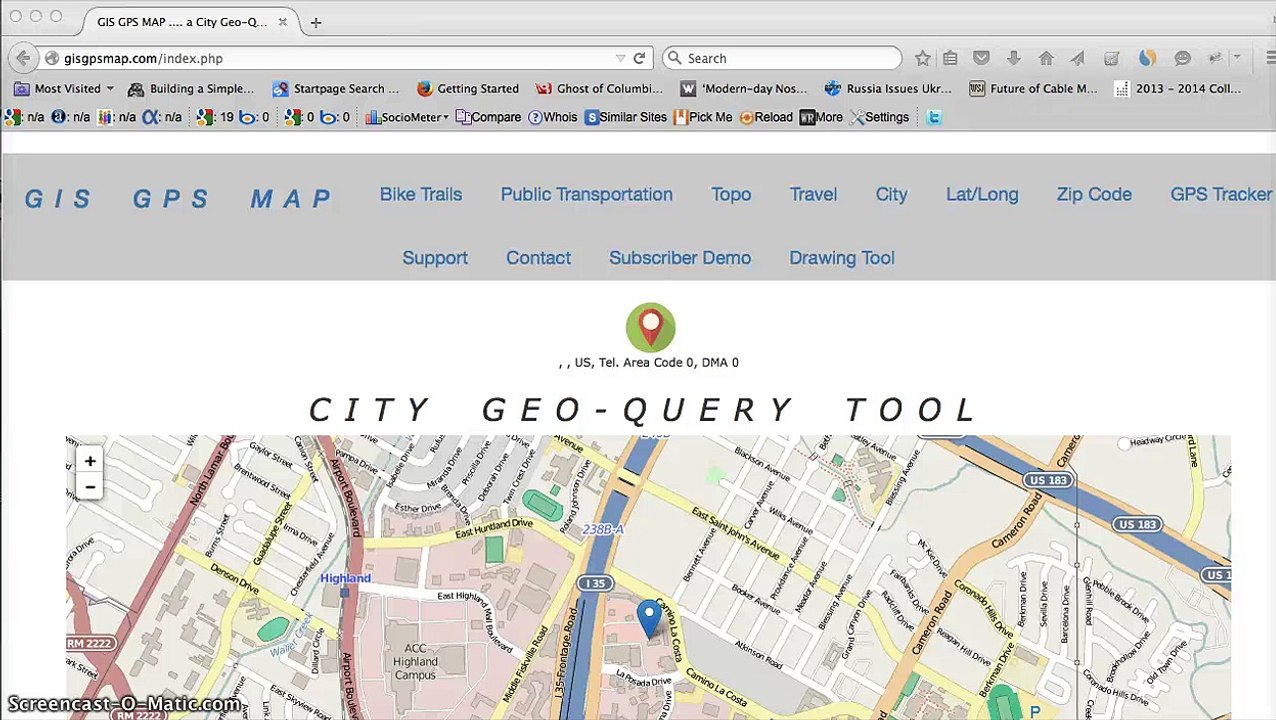This screenshot has width=1276, height=720.
Task: Open the Getting Started bookmark
Action: point(467,88)
